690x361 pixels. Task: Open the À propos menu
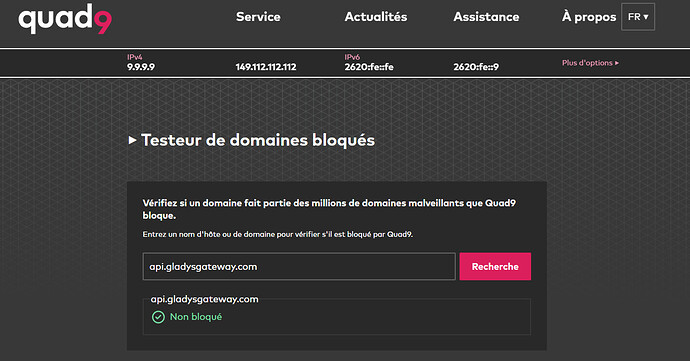[589, 17]
